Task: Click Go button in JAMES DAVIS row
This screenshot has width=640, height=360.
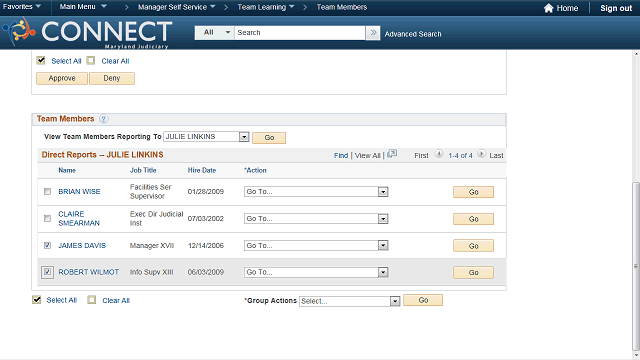Action: [473, 246]
